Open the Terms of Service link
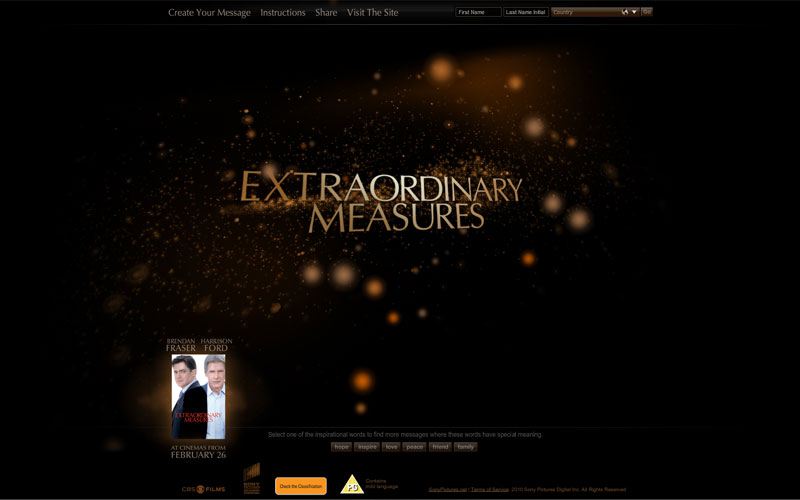The image size is (800, 500). (489, 490)
